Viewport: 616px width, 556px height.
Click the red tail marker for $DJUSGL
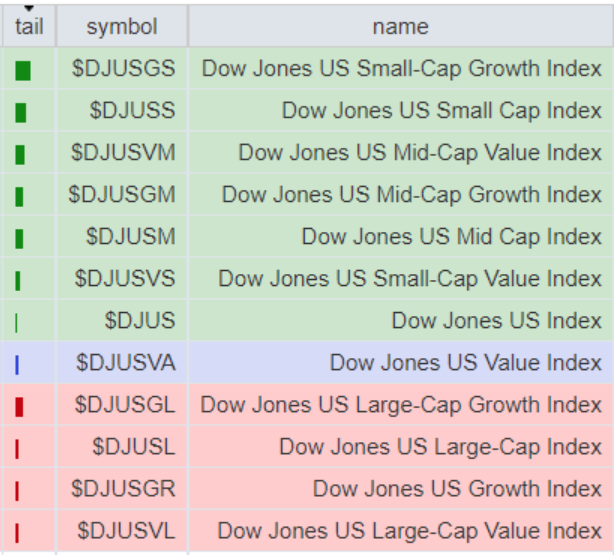click(x=20, y=407)
